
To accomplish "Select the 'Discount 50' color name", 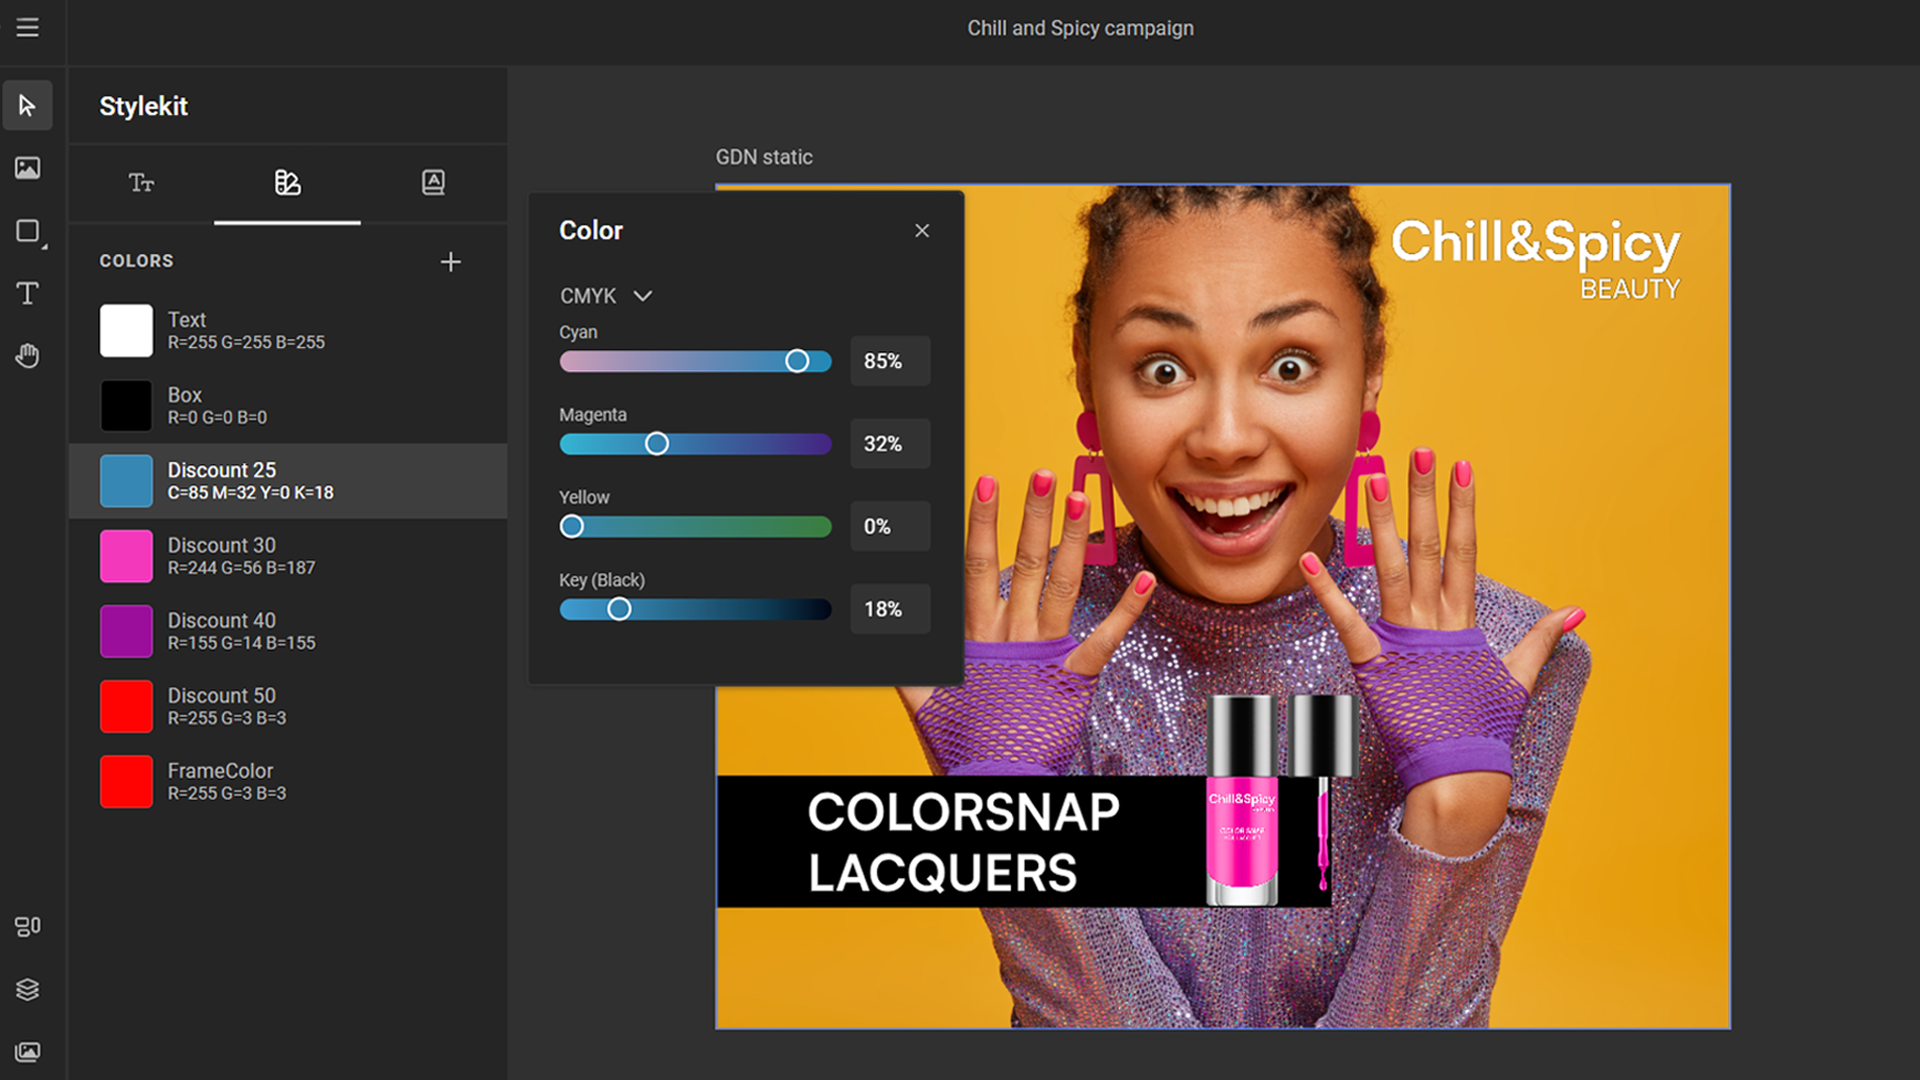I will click(x=221, y=695).
